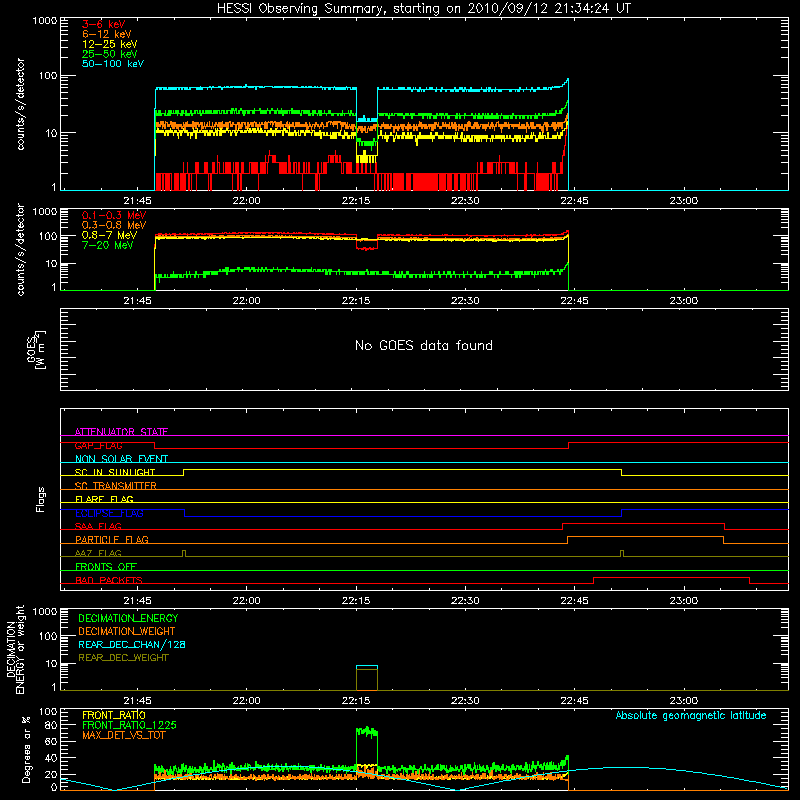Screen dimensions: 800x800
Task: Select the ATTENUATOR_STATE flag label
Action: pyautogui.click(x=121, y=432)
